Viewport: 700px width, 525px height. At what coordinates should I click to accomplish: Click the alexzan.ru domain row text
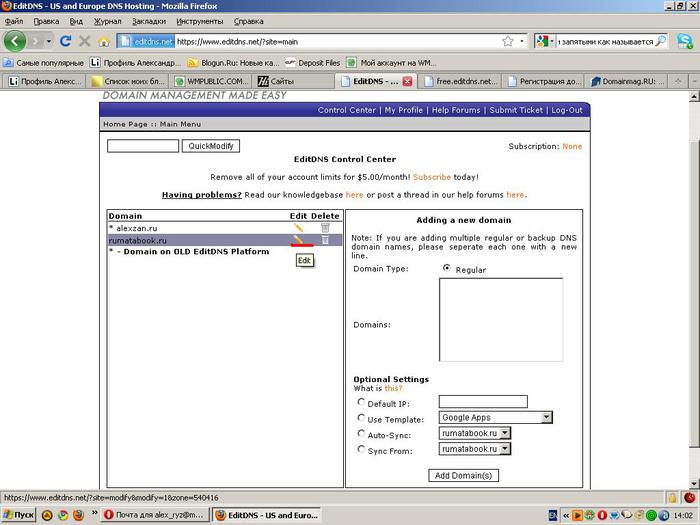(x=137, y=228)
